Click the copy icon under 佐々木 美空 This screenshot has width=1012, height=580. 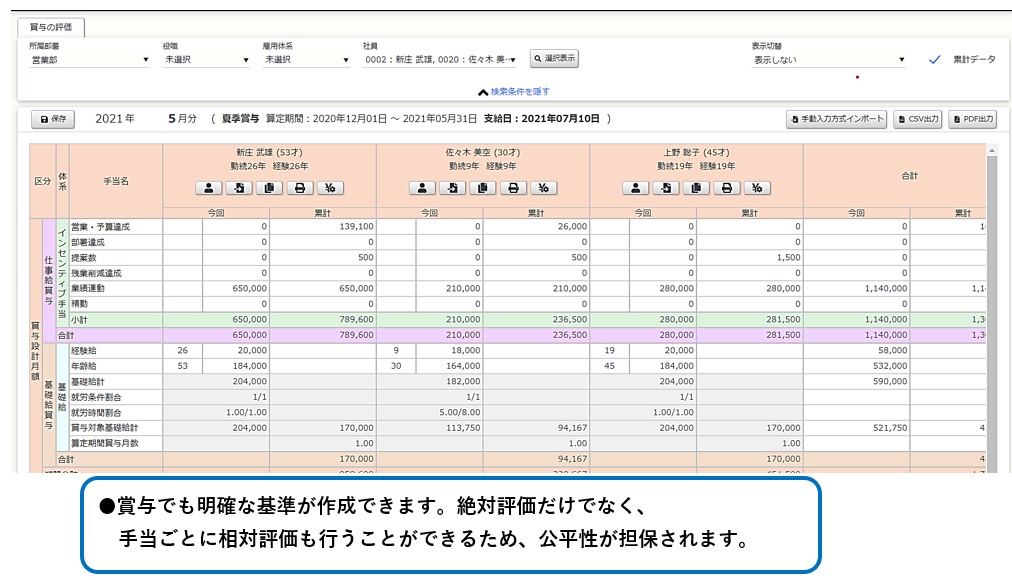coord(483,188)
